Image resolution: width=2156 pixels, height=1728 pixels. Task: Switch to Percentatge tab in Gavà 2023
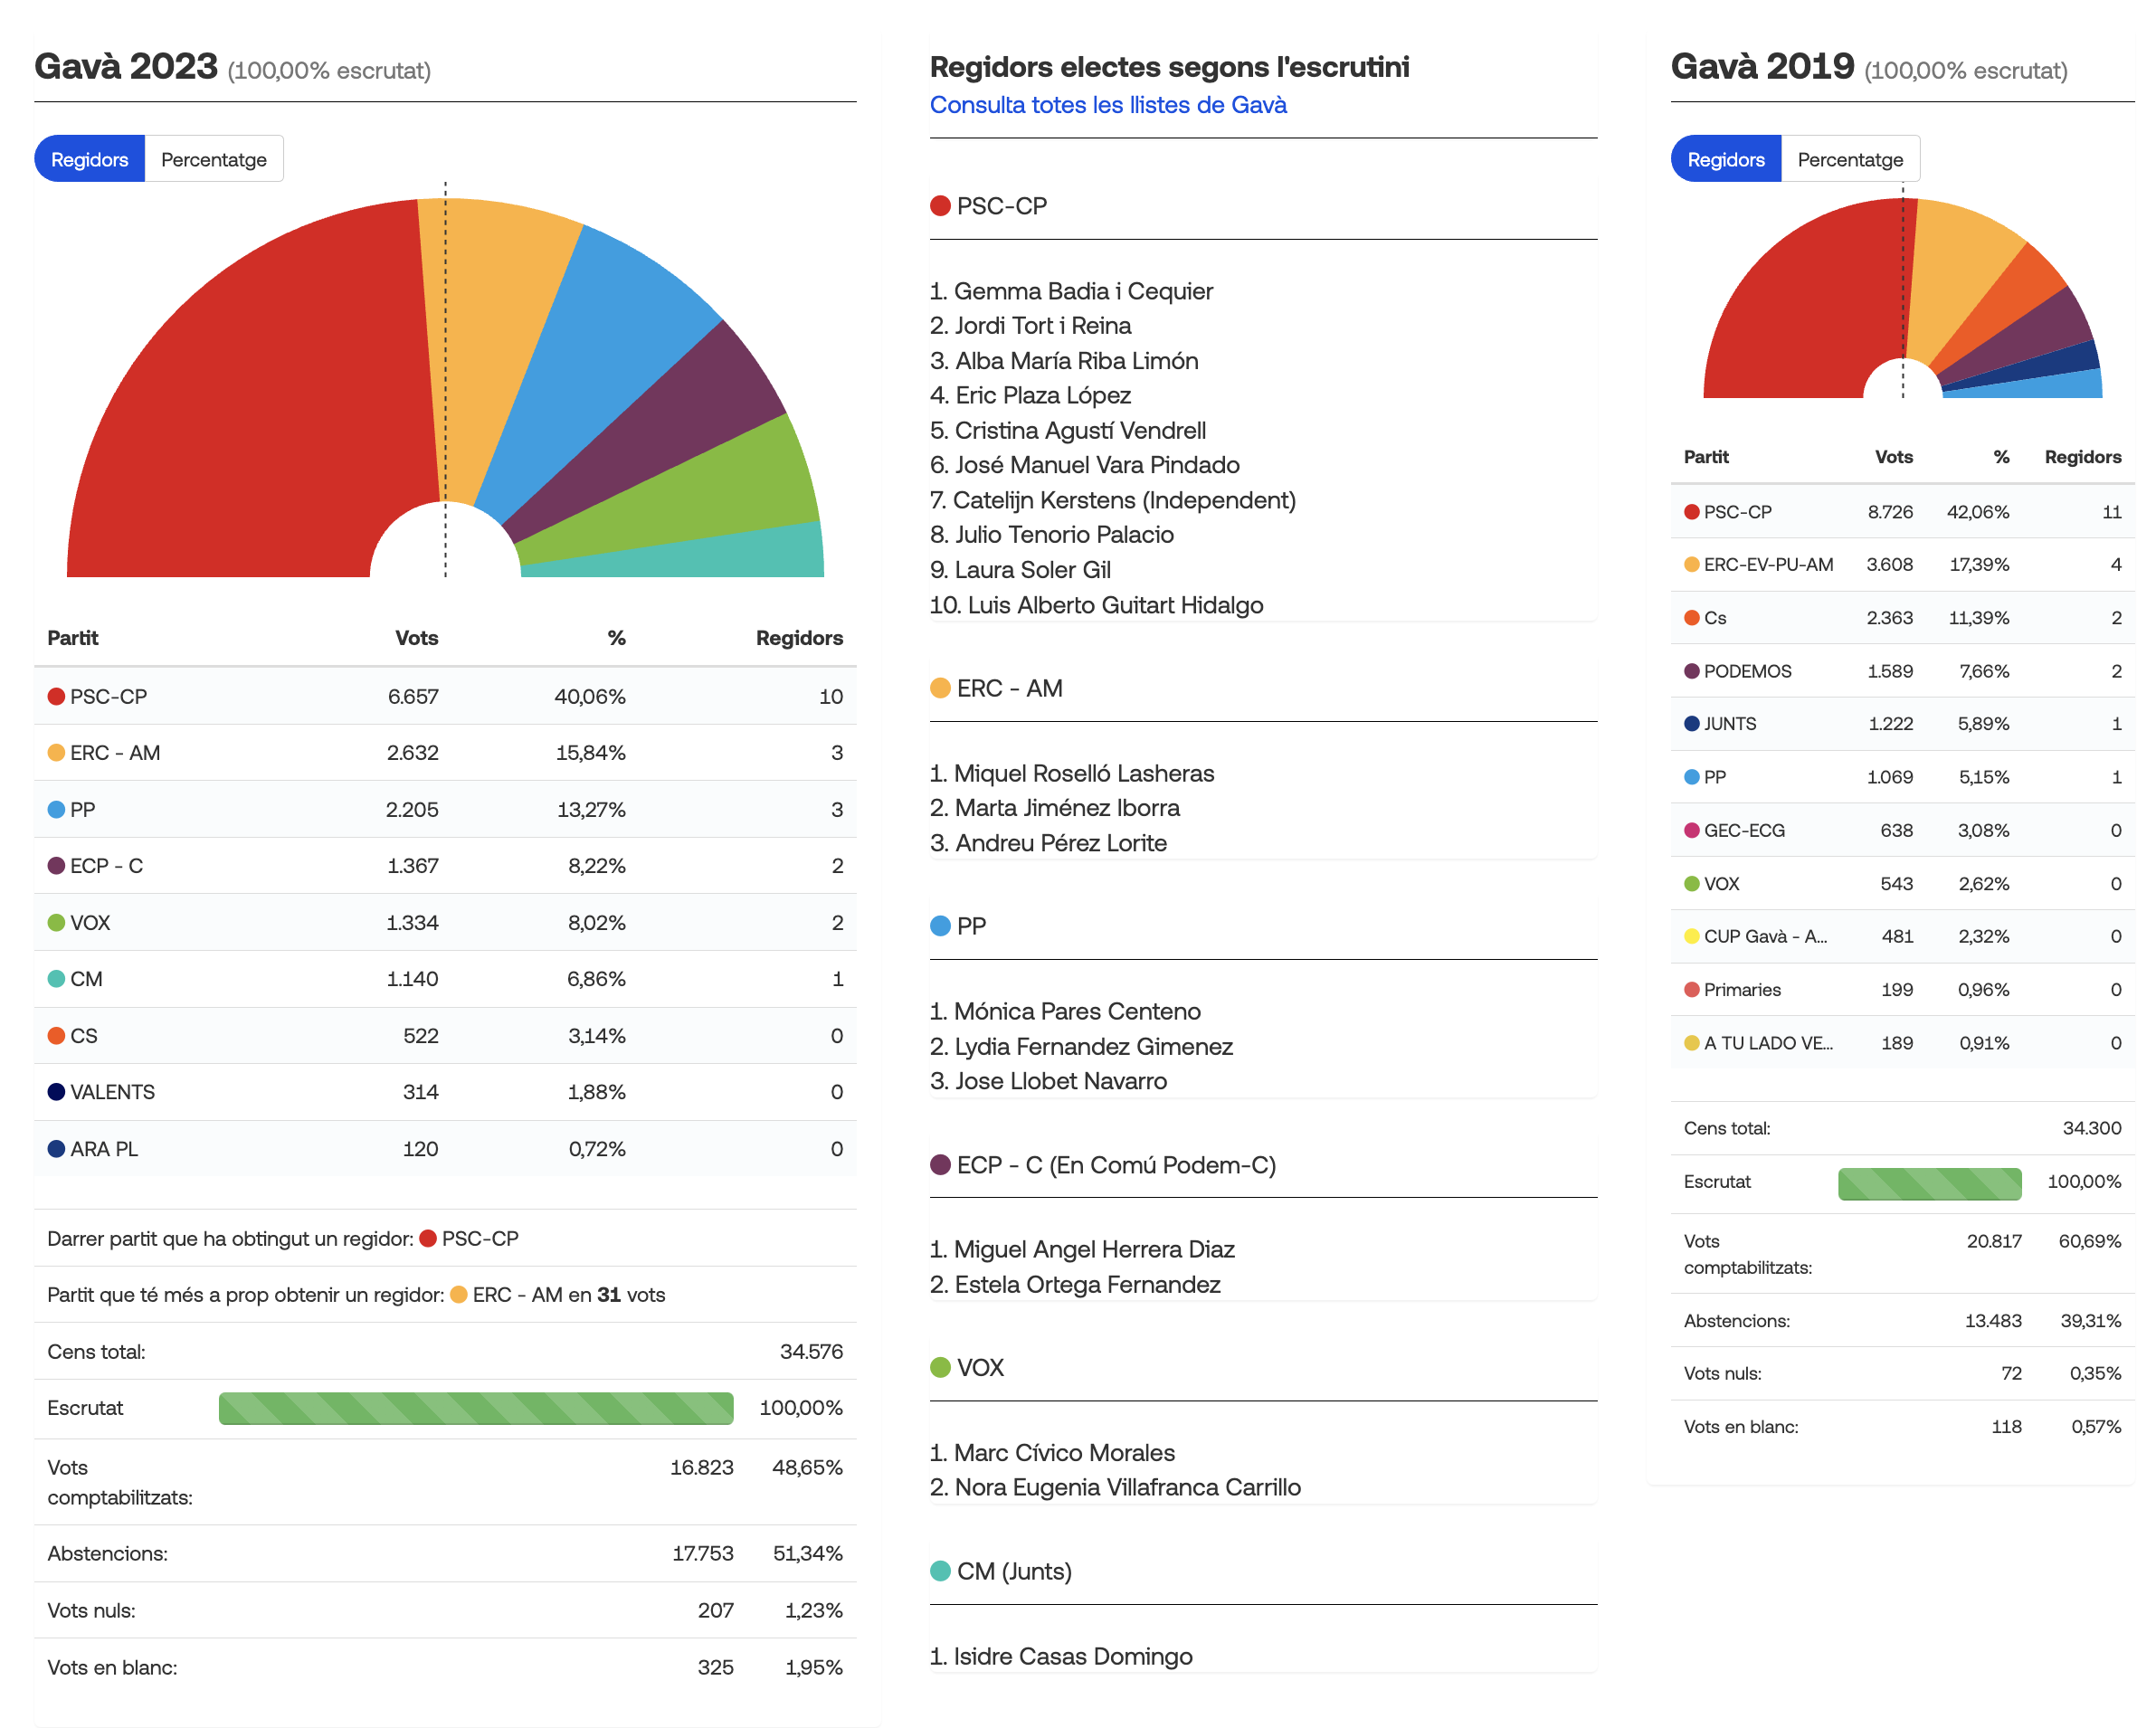click(x=214, y=159)
